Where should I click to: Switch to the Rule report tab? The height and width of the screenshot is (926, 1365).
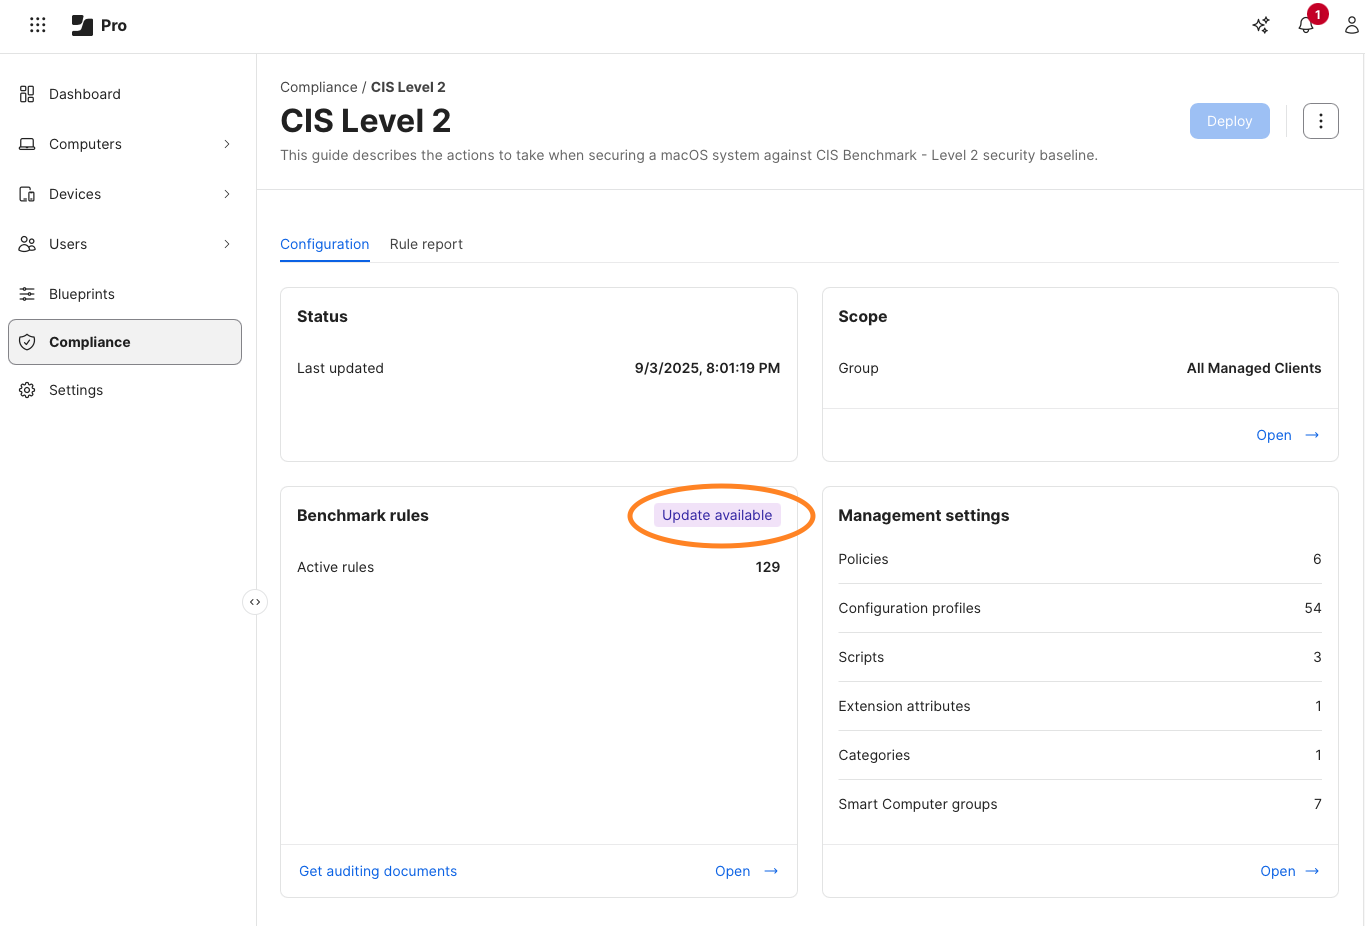click(x=426, y=244)
